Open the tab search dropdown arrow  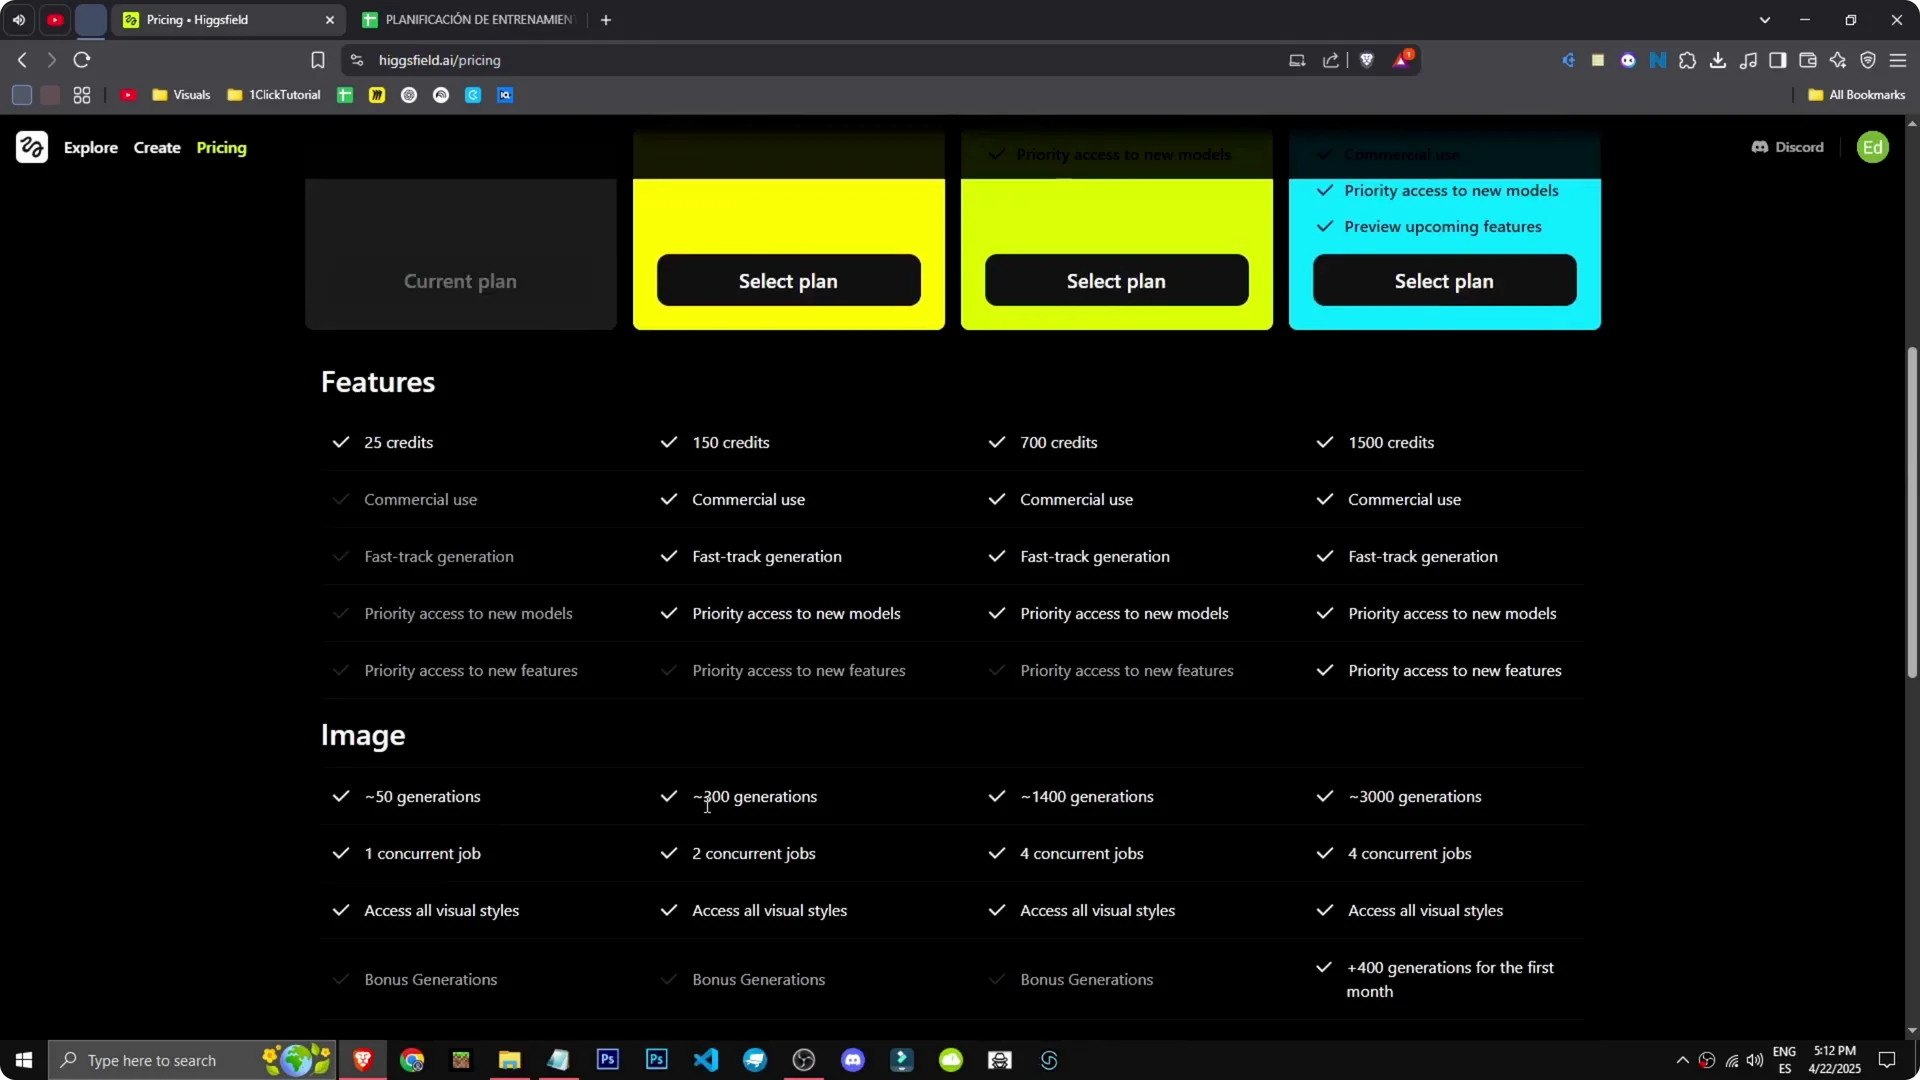[x=1764, y=19]
